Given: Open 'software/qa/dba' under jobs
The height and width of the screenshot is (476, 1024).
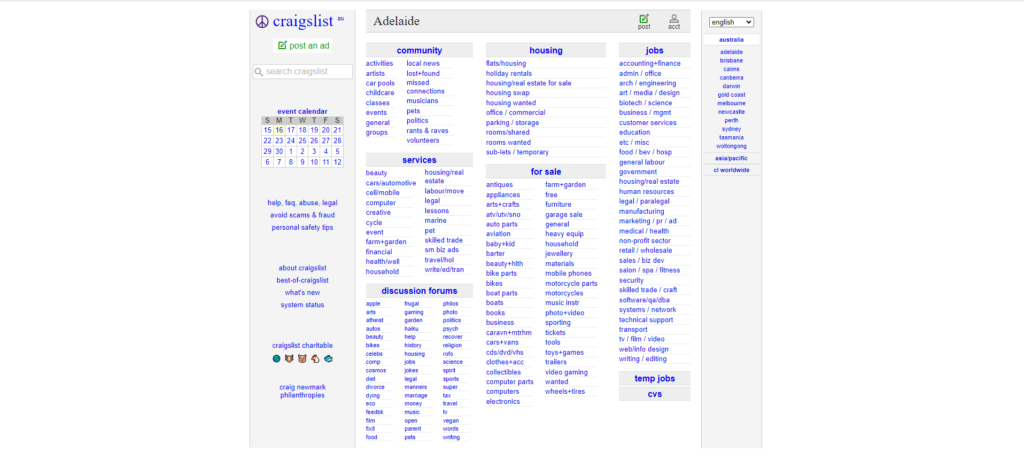Looking at the screenshot, I should click(x=645, y=300).
